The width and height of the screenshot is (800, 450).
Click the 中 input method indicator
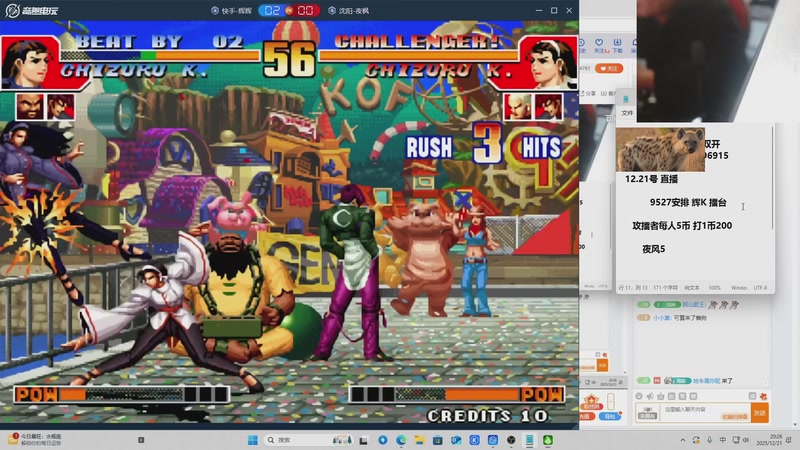coord(722,440)
